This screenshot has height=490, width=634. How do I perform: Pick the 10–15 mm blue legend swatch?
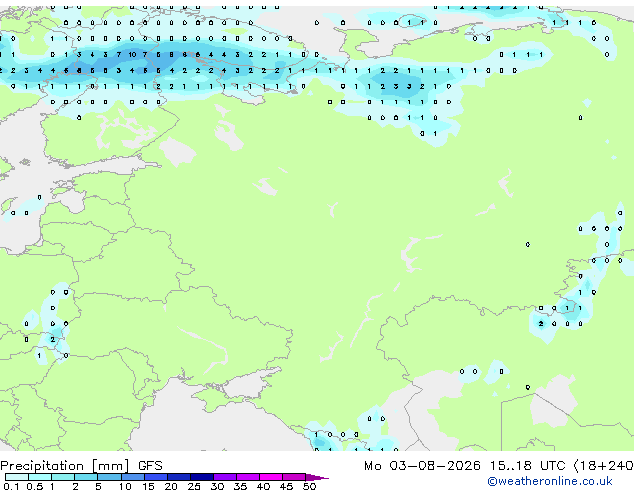[x=132, y=477]
